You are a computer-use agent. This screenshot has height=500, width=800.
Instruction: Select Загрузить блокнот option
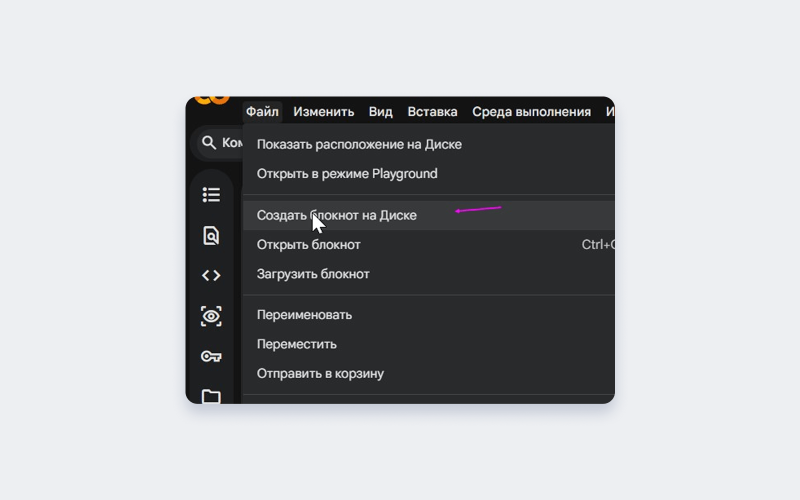coord(313,274)
